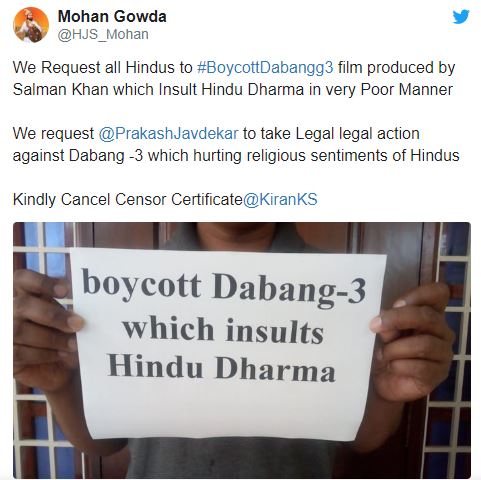Open the @KiranKS mention

280,200
